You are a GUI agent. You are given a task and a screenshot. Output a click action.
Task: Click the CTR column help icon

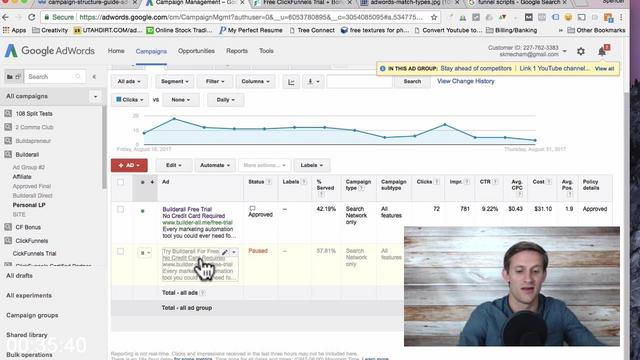[495, 182]
